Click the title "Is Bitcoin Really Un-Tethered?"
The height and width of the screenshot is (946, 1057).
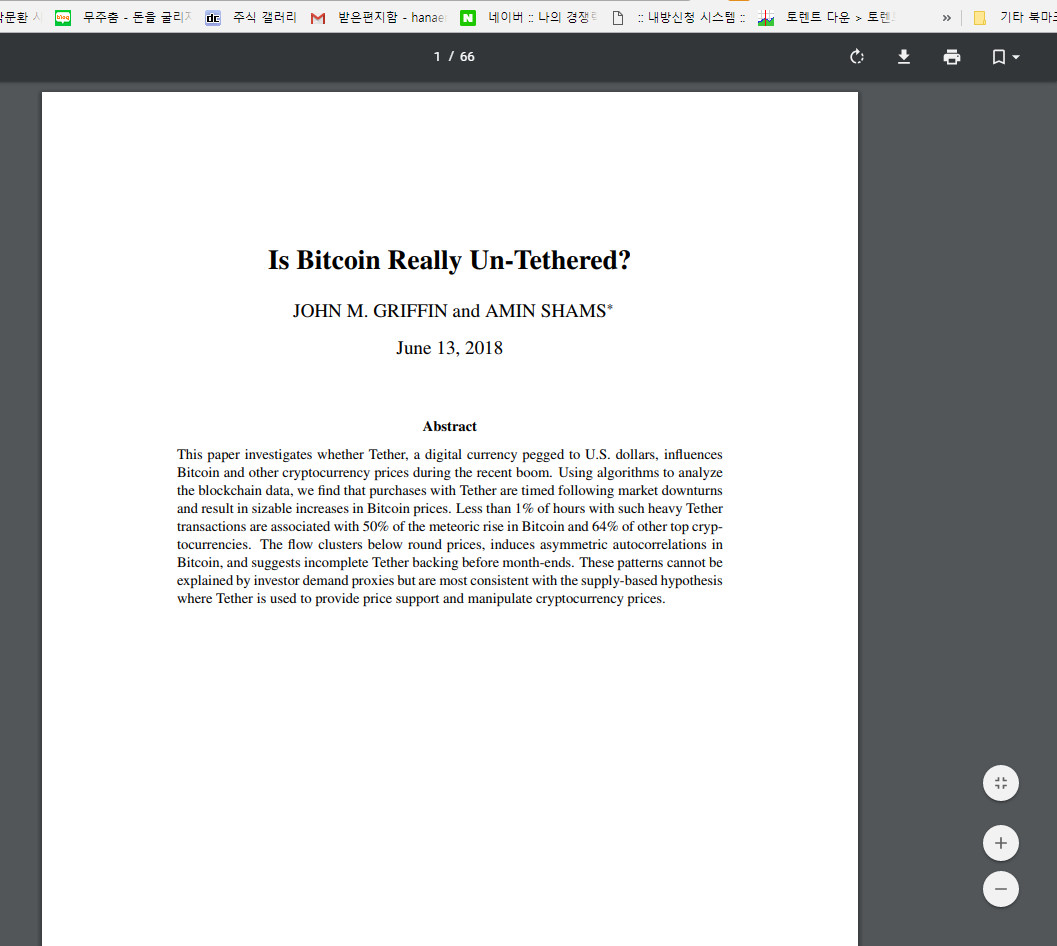450,260
